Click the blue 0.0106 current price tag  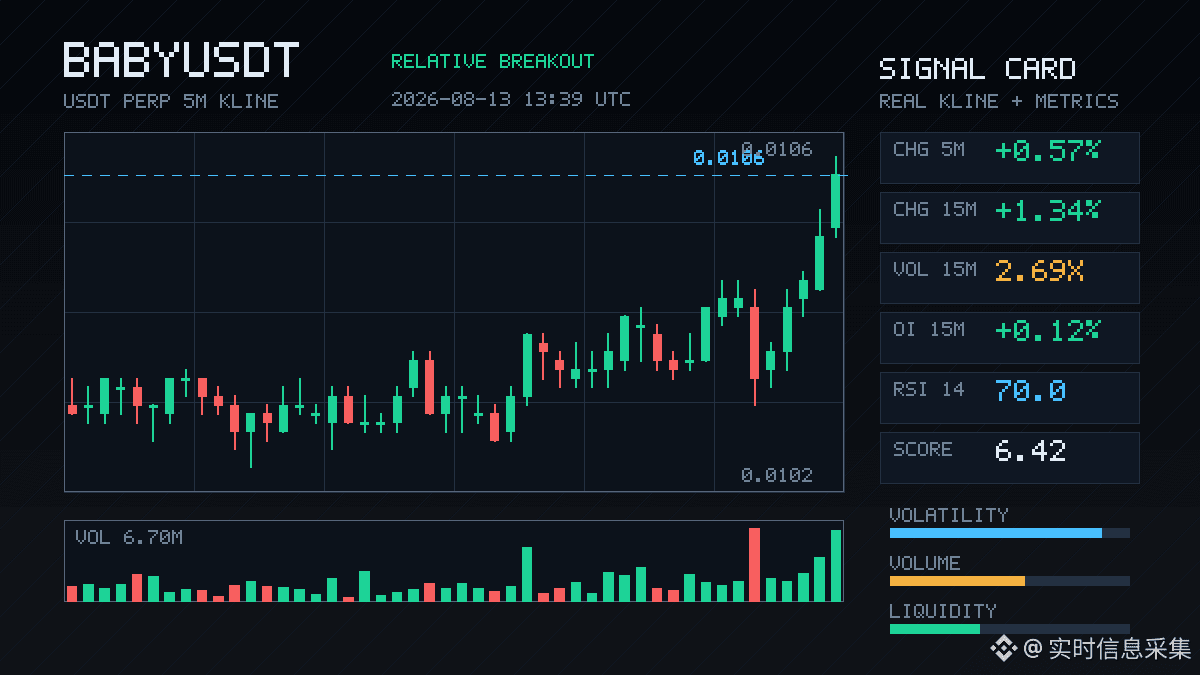728,158
